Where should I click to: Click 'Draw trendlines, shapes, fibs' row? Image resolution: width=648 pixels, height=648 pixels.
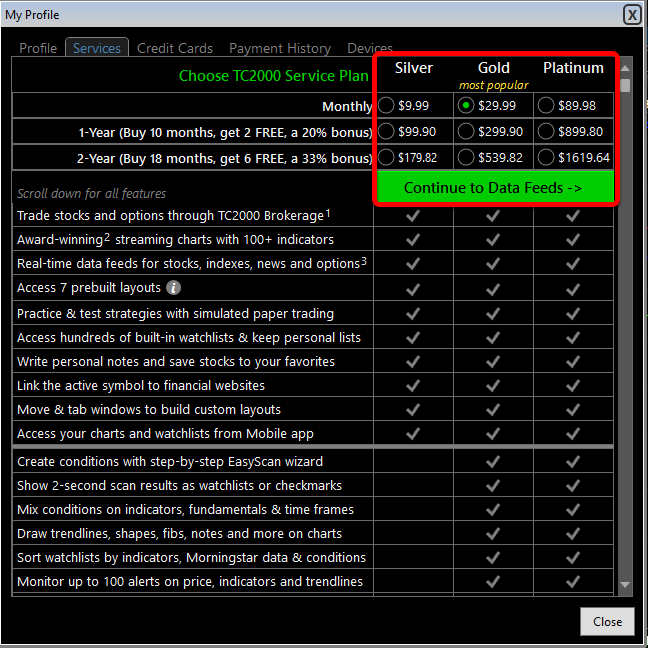[x=193, y=533]
